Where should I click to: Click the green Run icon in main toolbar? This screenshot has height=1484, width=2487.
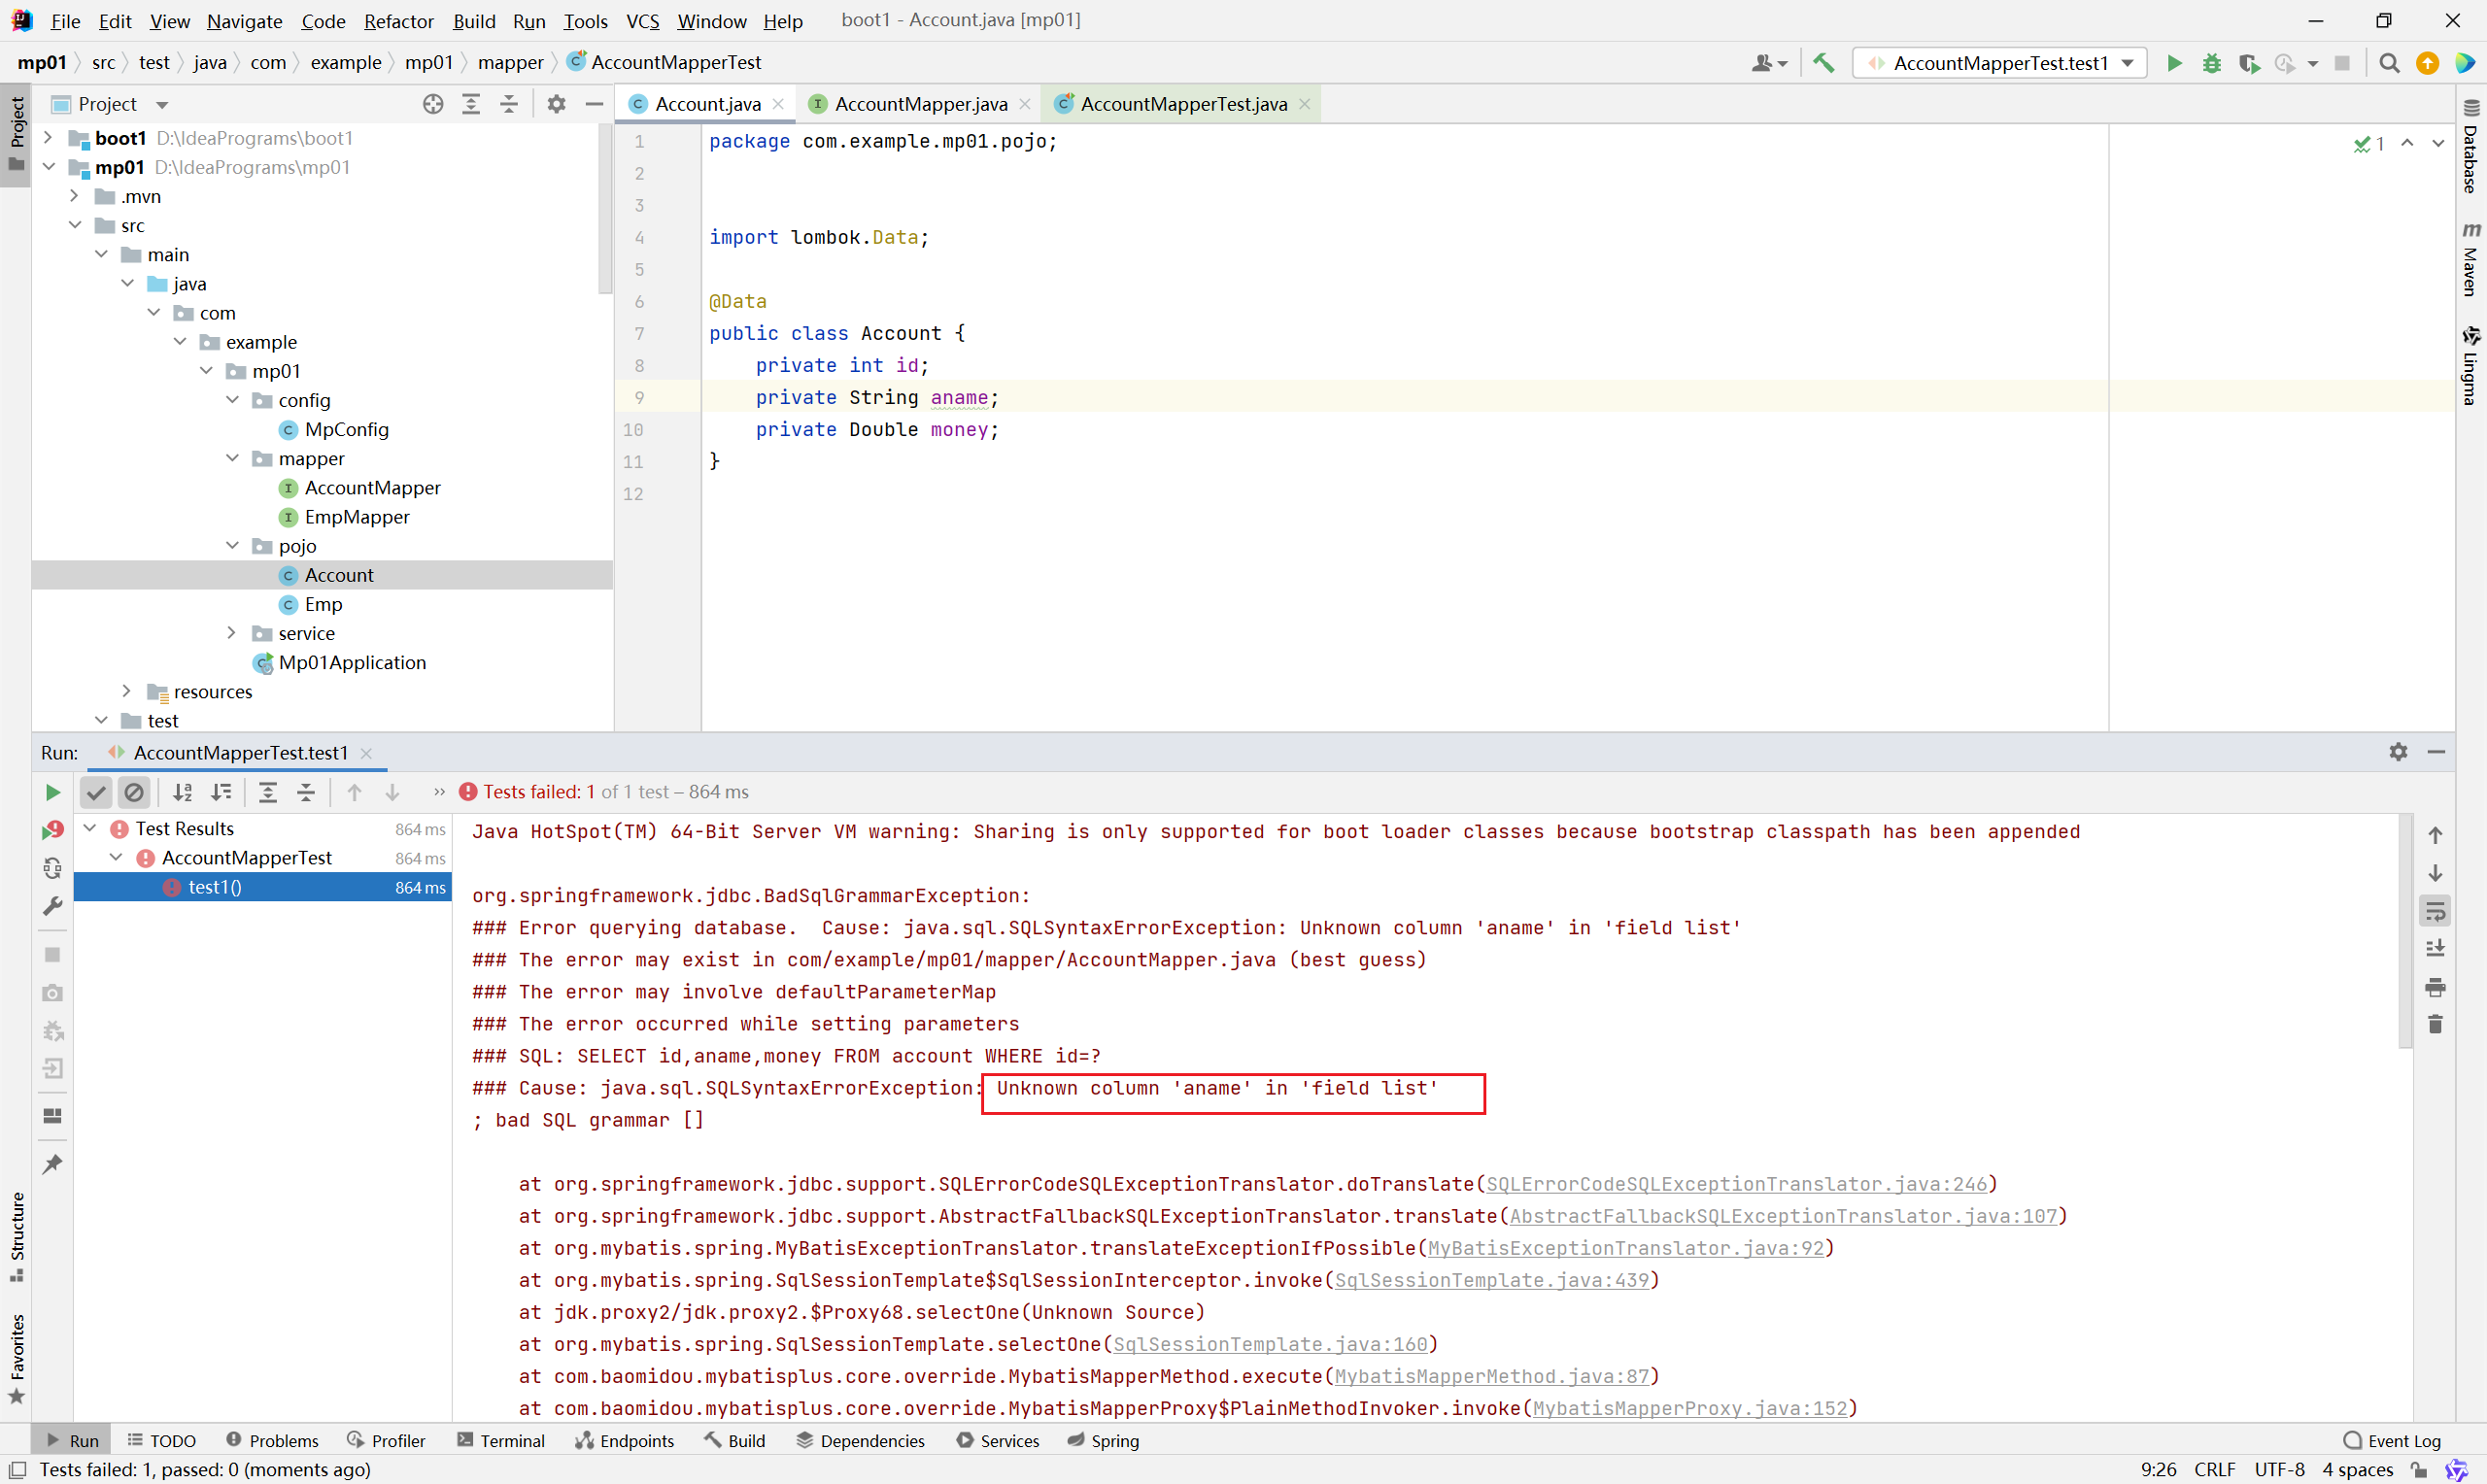click(2173, 63)
